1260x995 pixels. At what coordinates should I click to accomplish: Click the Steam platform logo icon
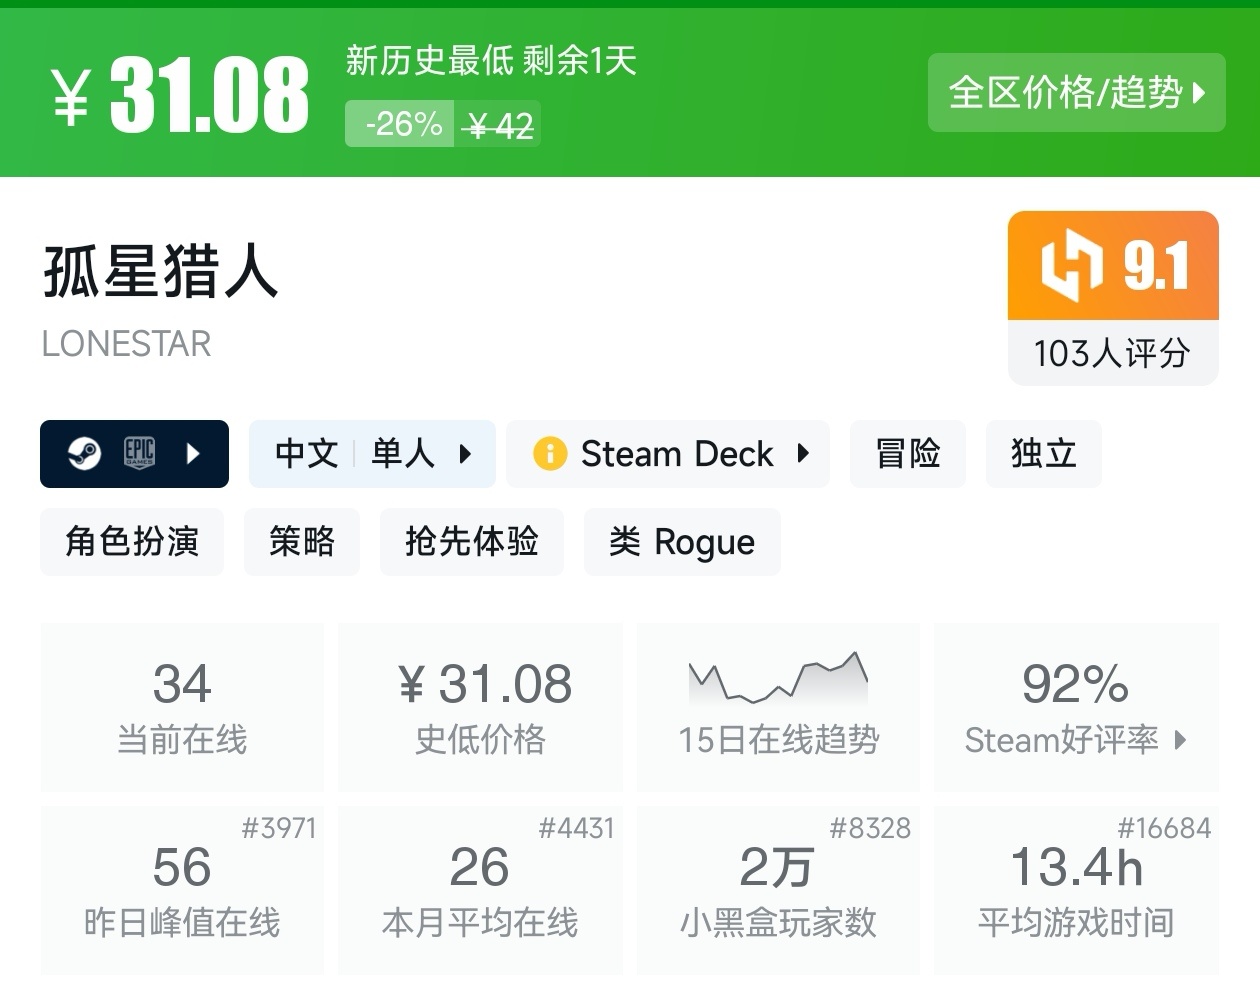click(84, 454)
